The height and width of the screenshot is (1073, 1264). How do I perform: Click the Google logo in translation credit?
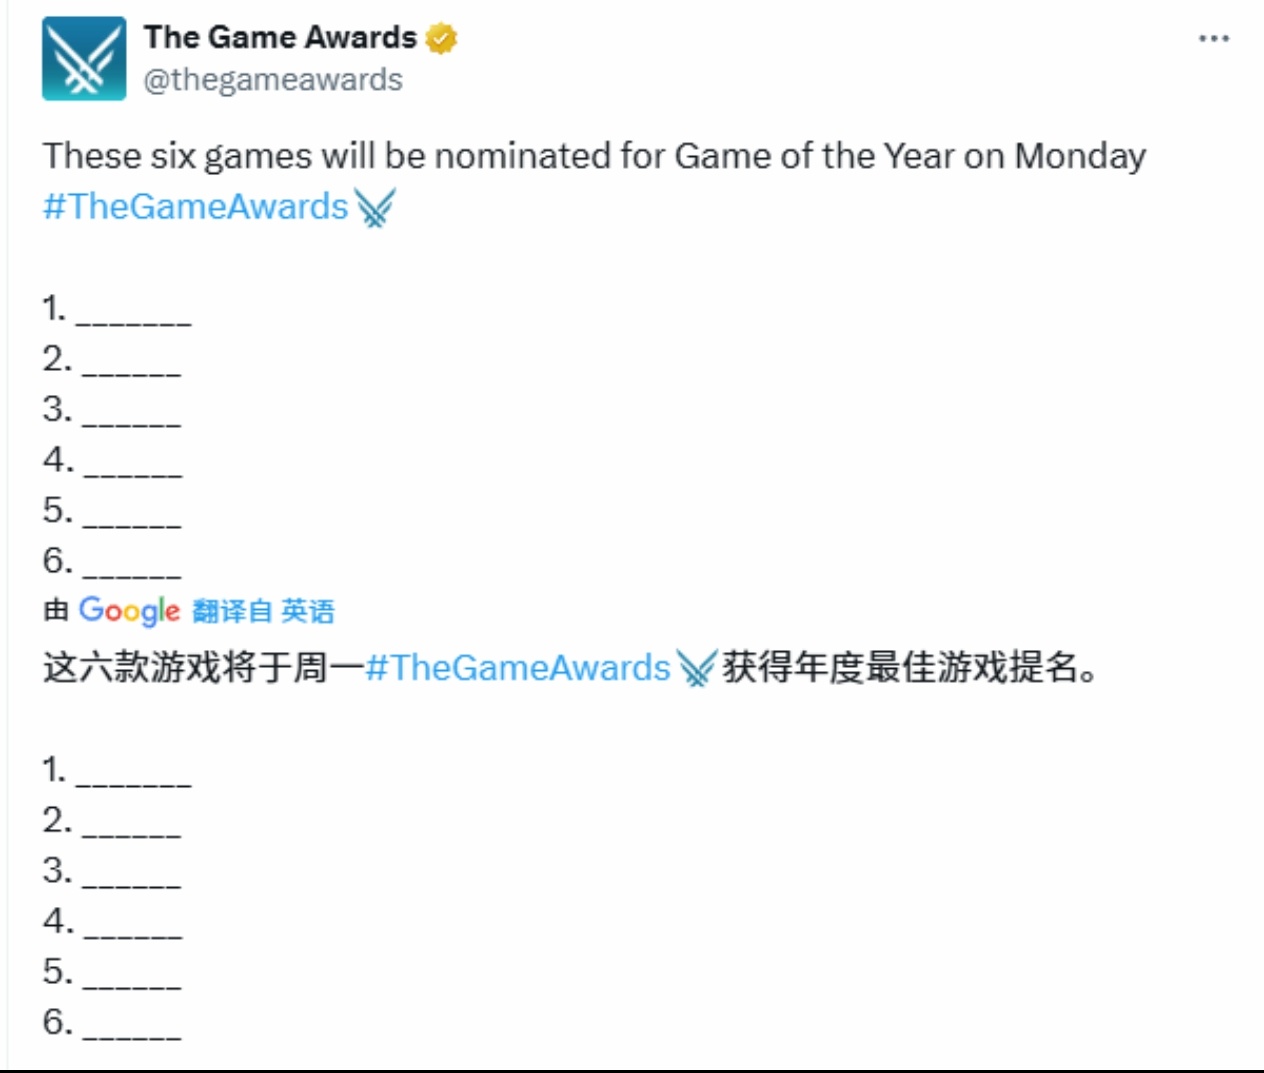click(129, 610)
